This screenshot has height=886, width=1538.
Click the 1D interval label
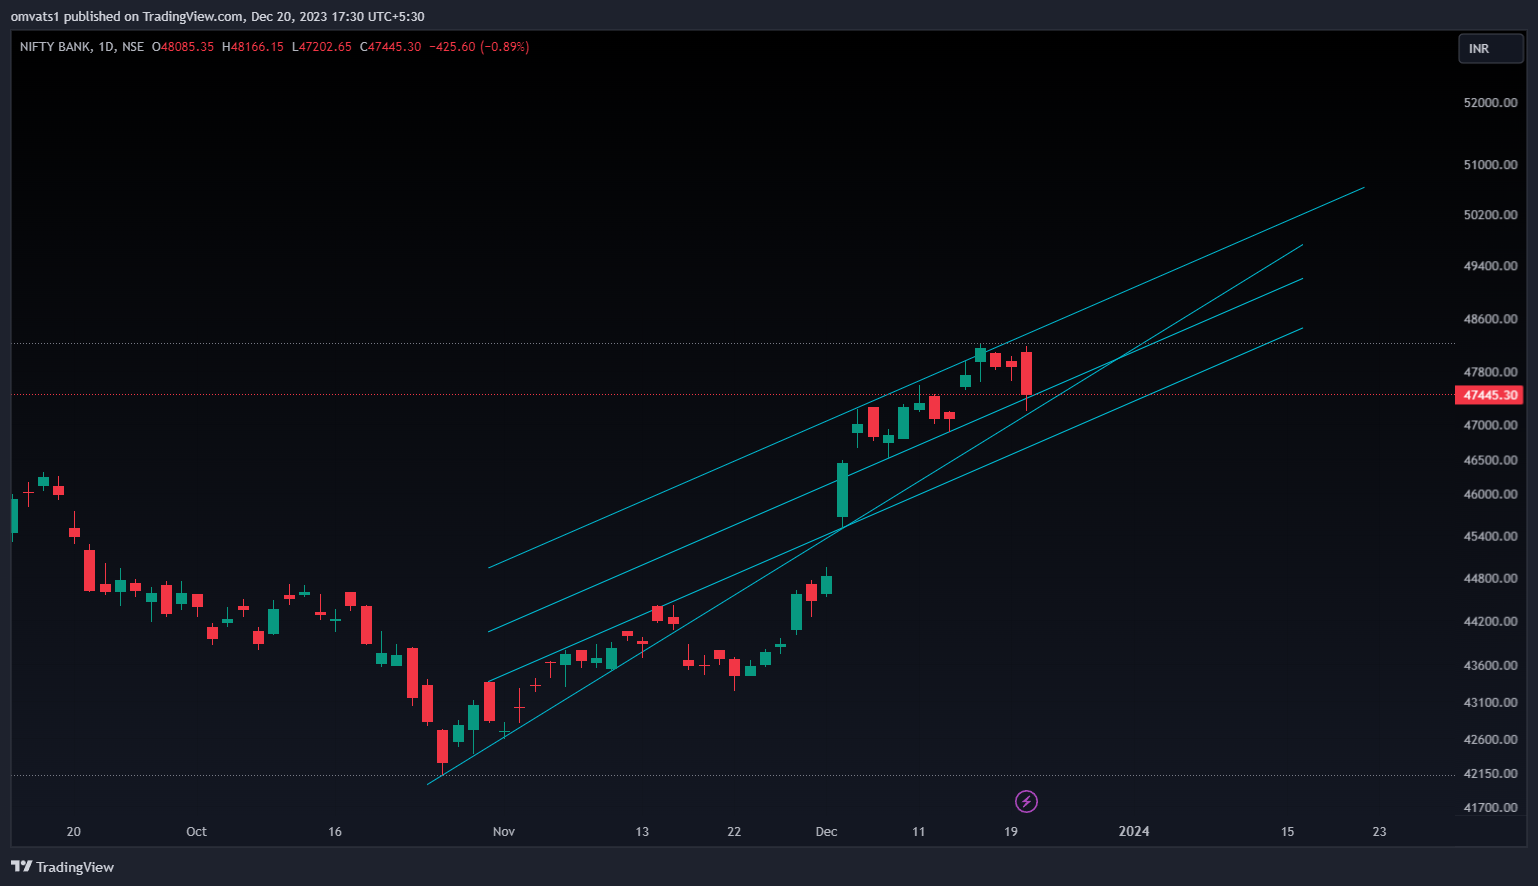click(x=106, y=47)
